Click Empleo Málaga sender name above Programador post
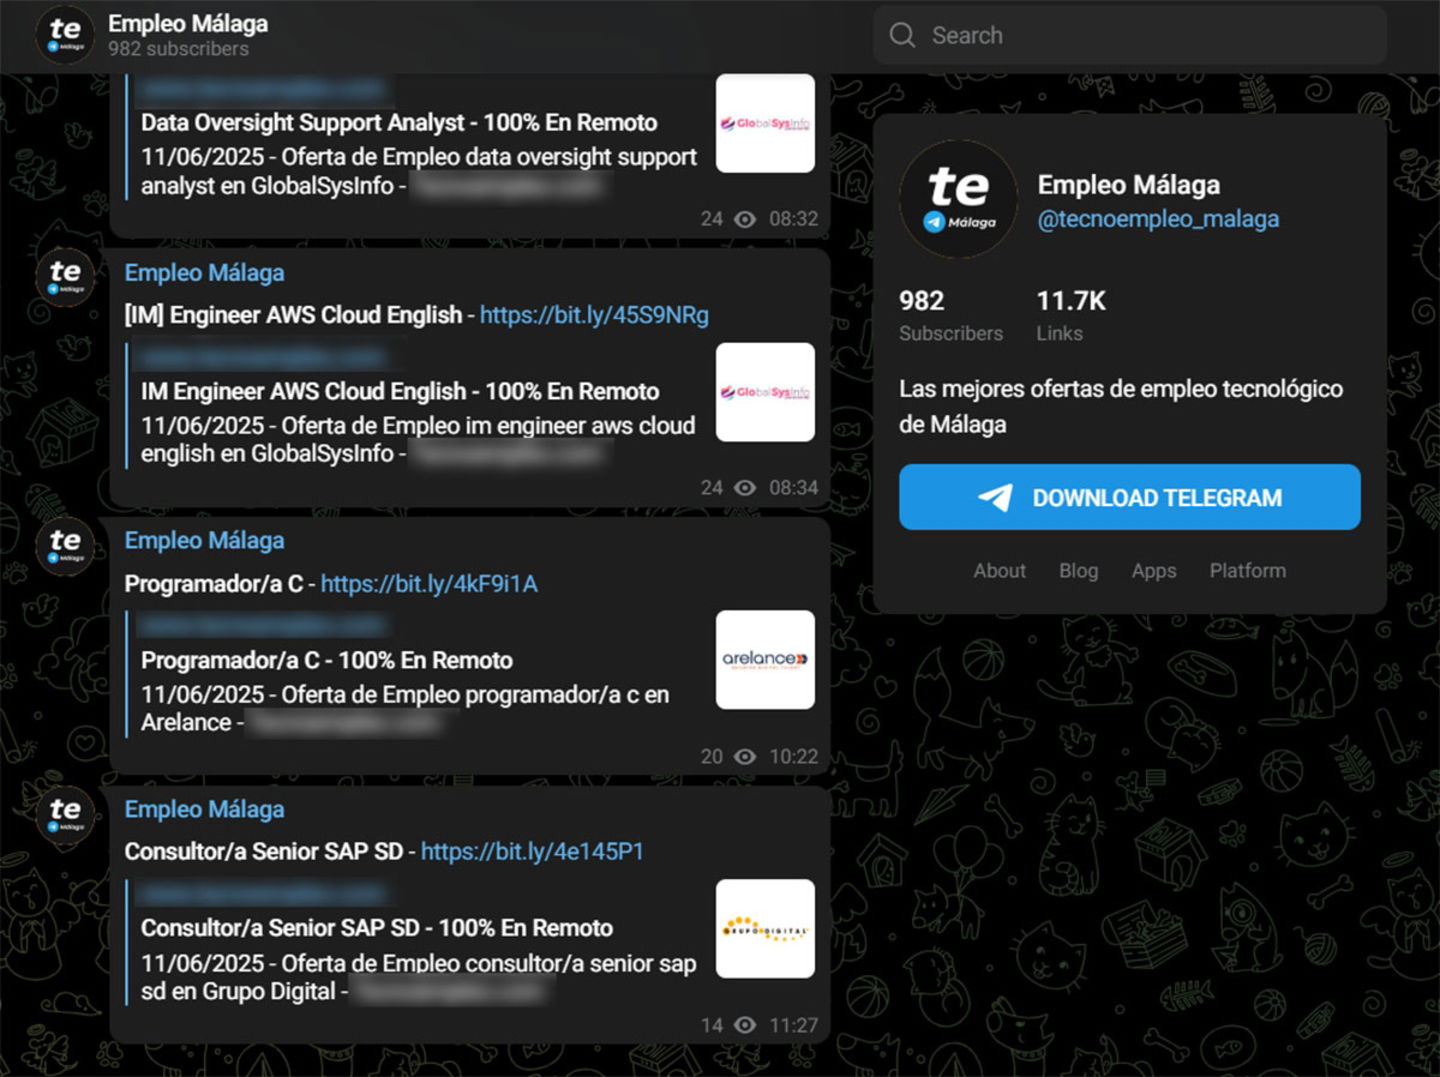1440x1077 pixels. pos(204,541)
